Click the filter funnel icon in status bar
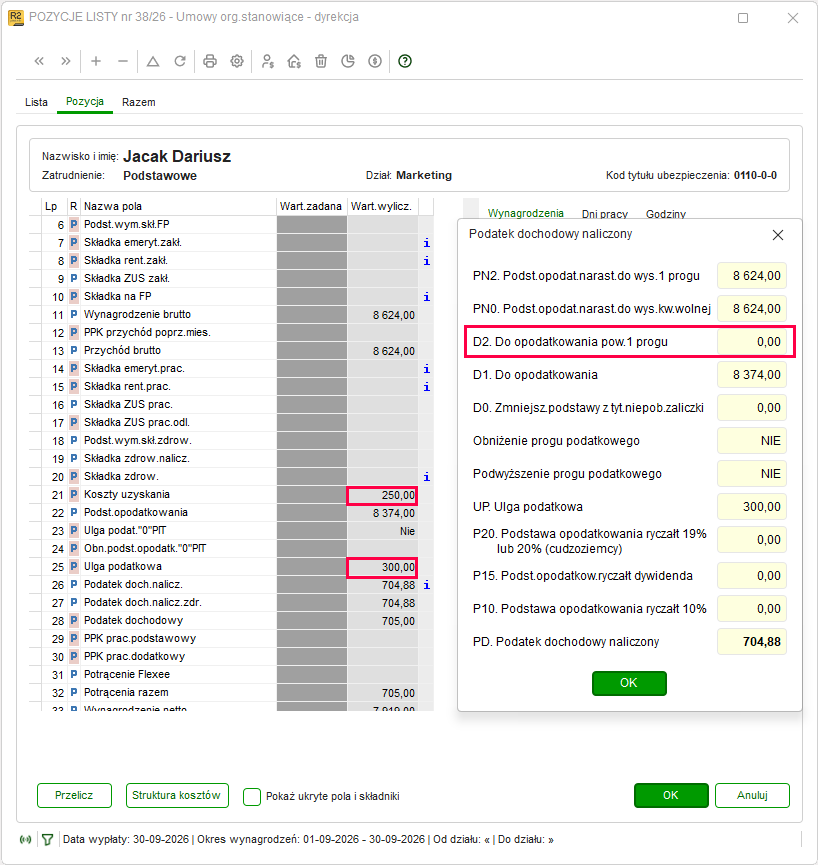 tap(47, 840)
